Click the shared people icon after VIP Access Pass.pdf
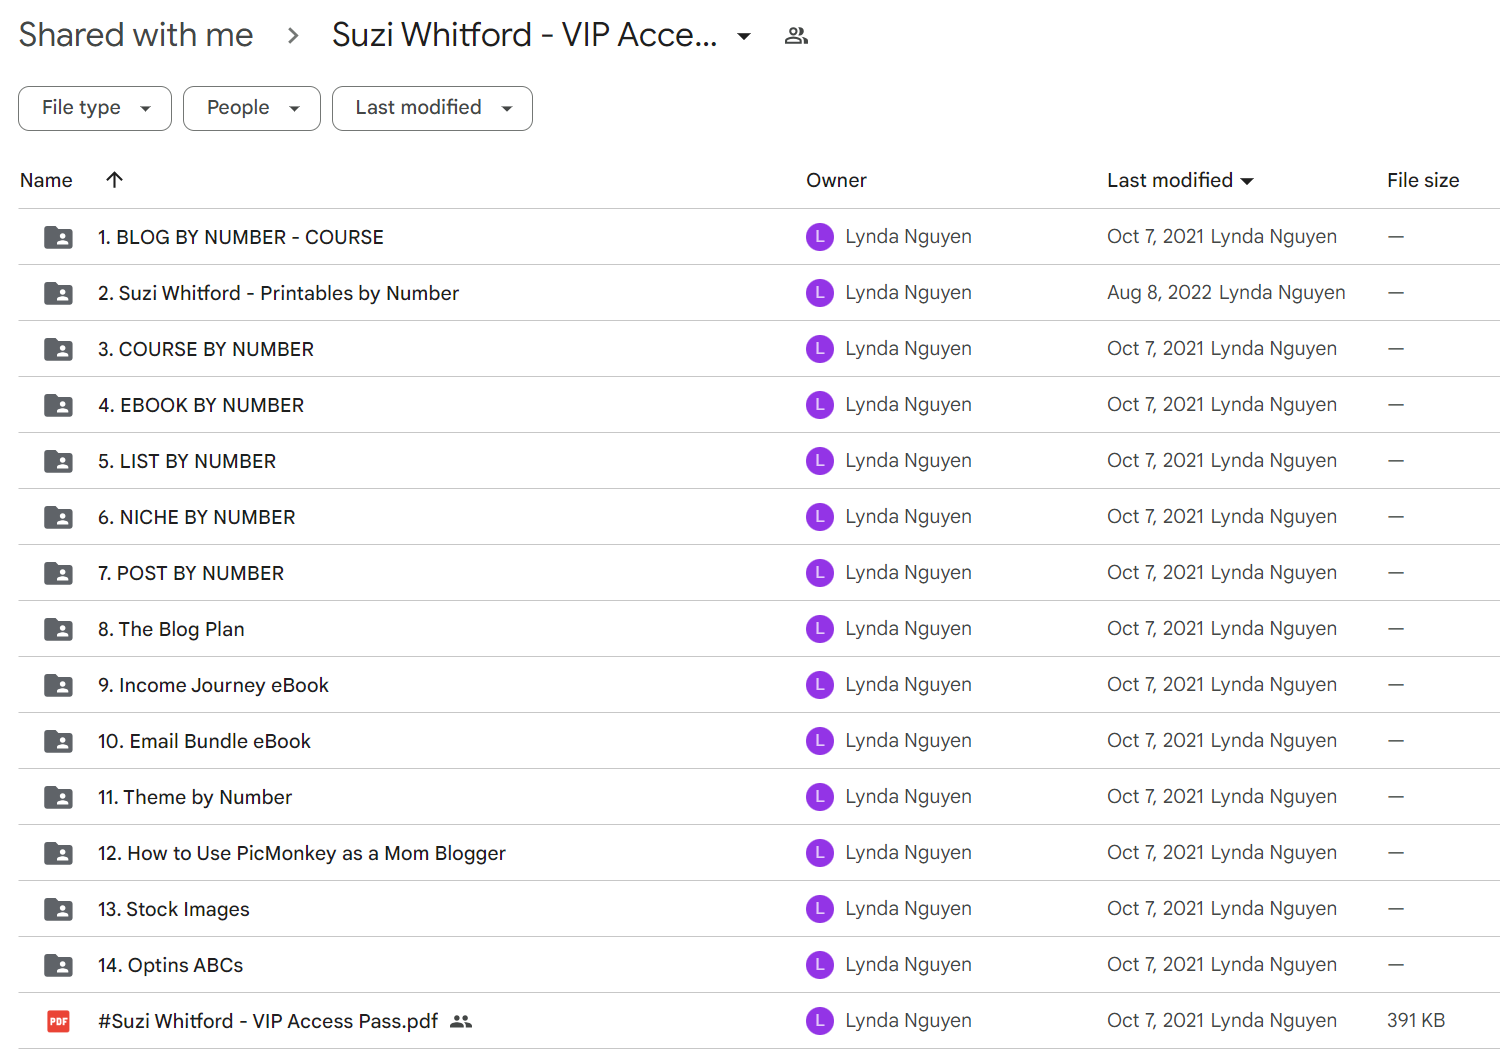Viewport: 1500px width, 1056px height. (x=461, y=1021)
